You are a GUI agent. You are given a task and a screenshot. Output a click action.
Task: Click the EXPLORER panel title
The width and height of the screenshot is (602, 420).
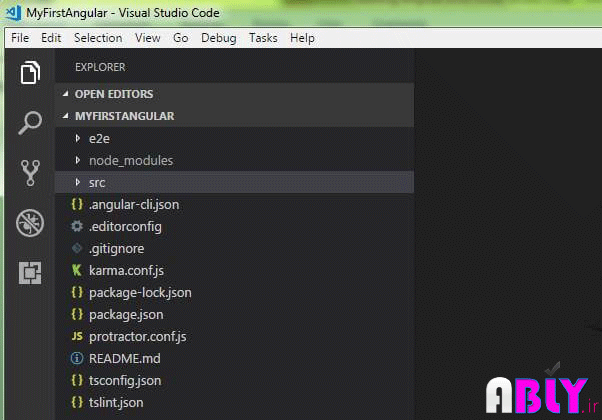click(100, 67)
